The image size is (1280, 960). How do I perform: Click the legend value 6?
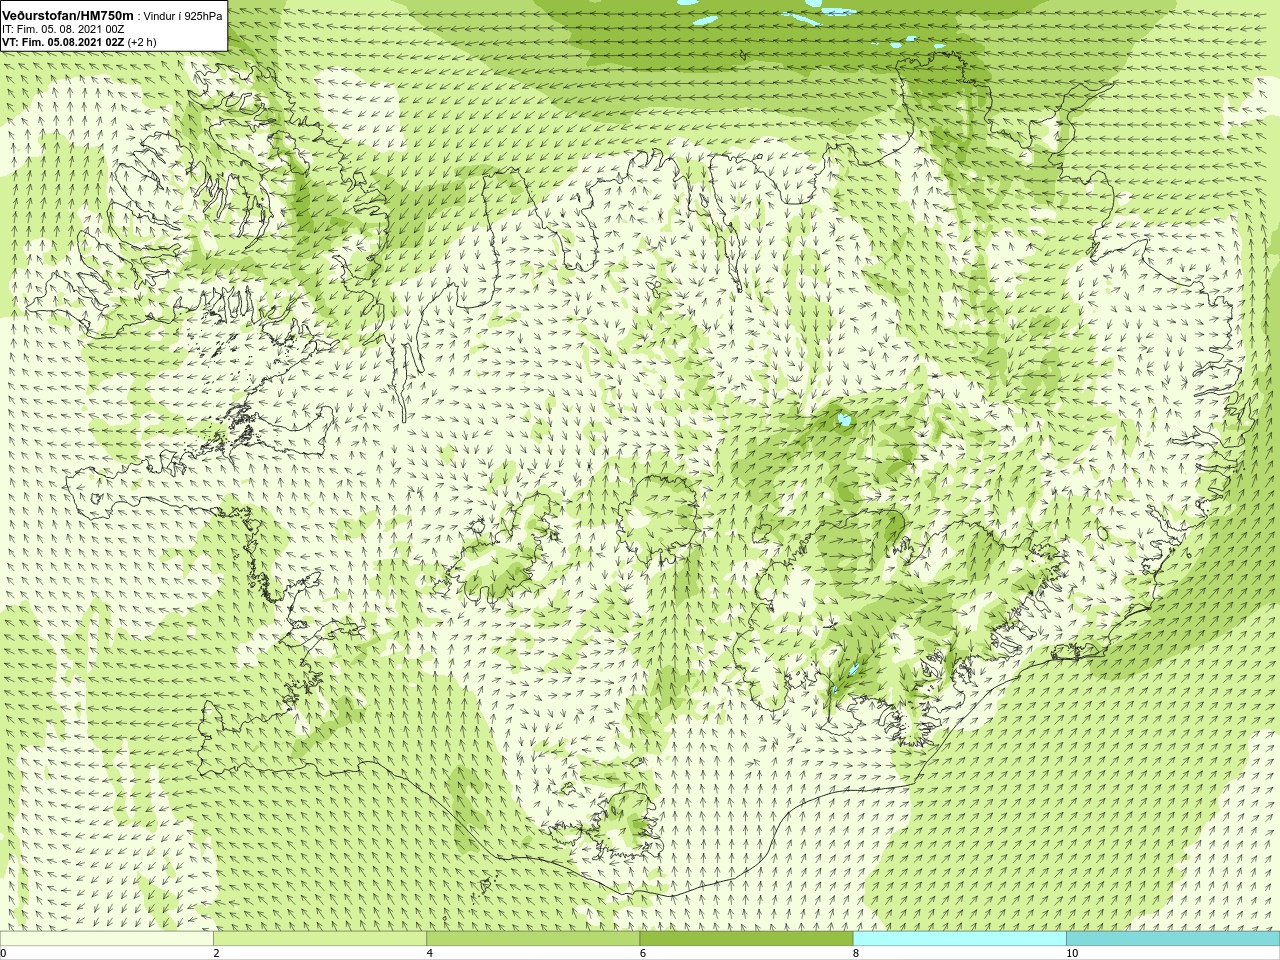(642, 953)
